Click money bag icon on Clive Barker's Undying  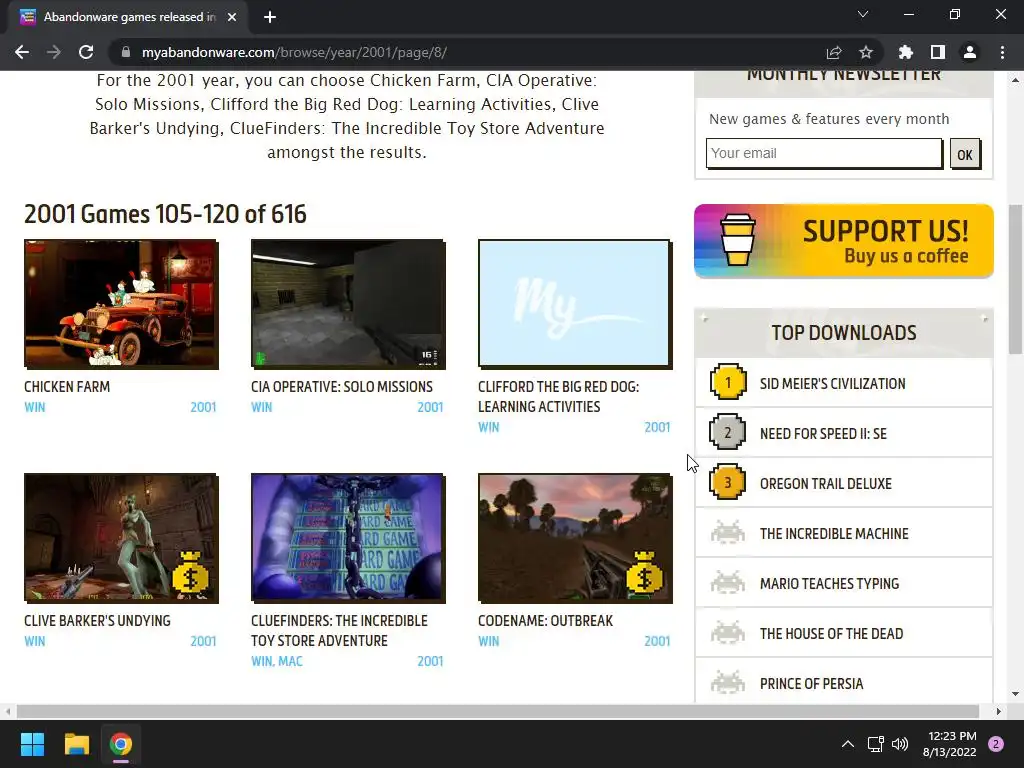[190, 573]
